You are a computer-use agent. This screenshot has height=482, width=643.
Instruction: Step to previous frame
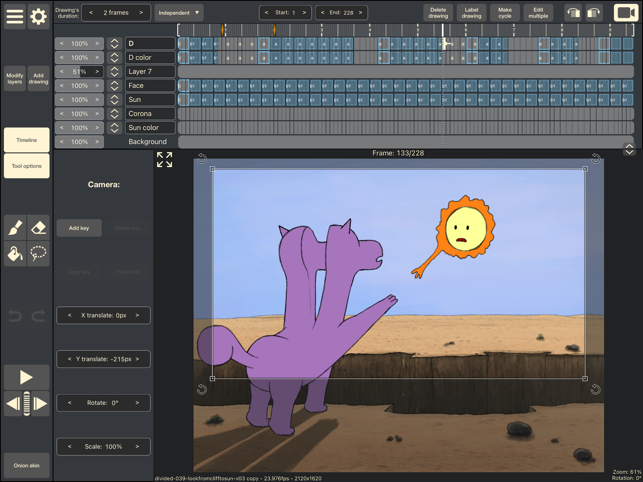[x=13, y=404]
